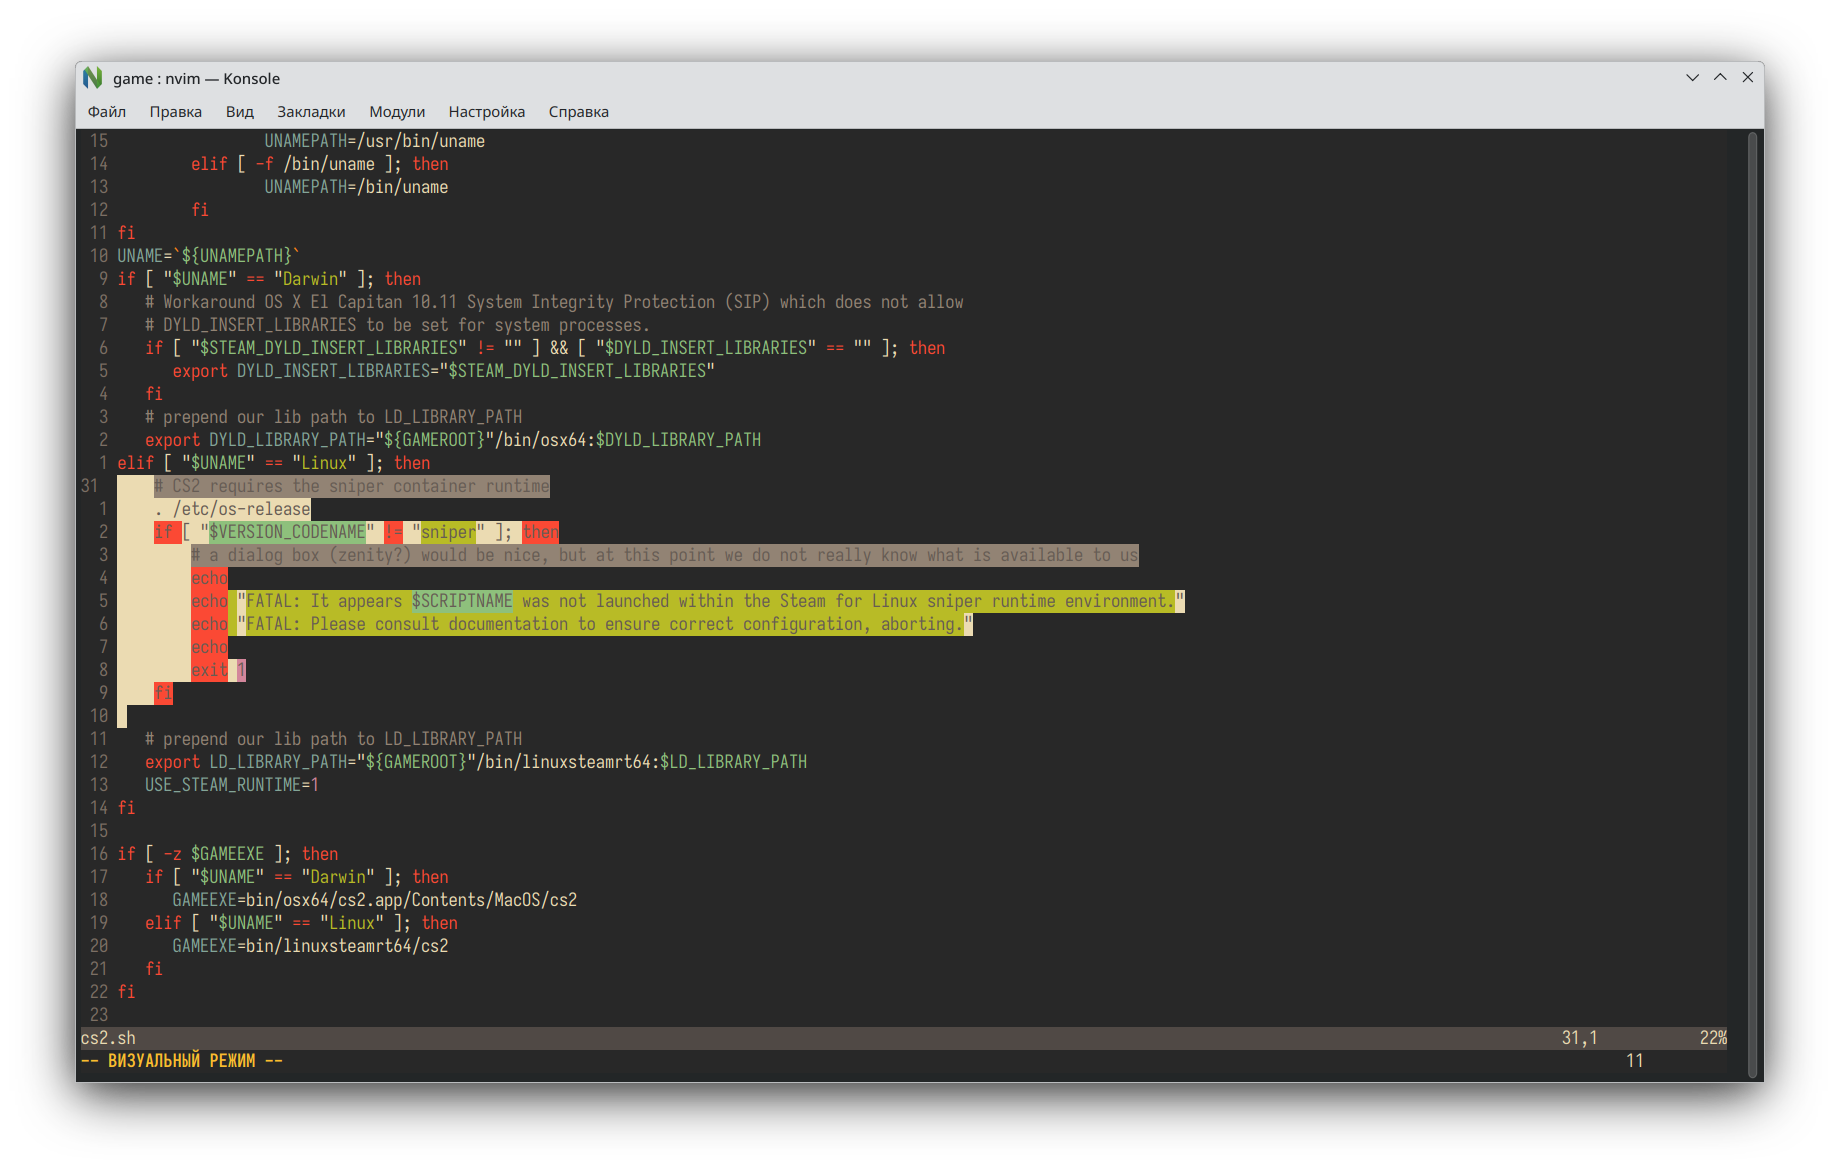1839x1172 pixels.
Task: Click the cs2.sh filename in the status line
Action: point(108,1038)
